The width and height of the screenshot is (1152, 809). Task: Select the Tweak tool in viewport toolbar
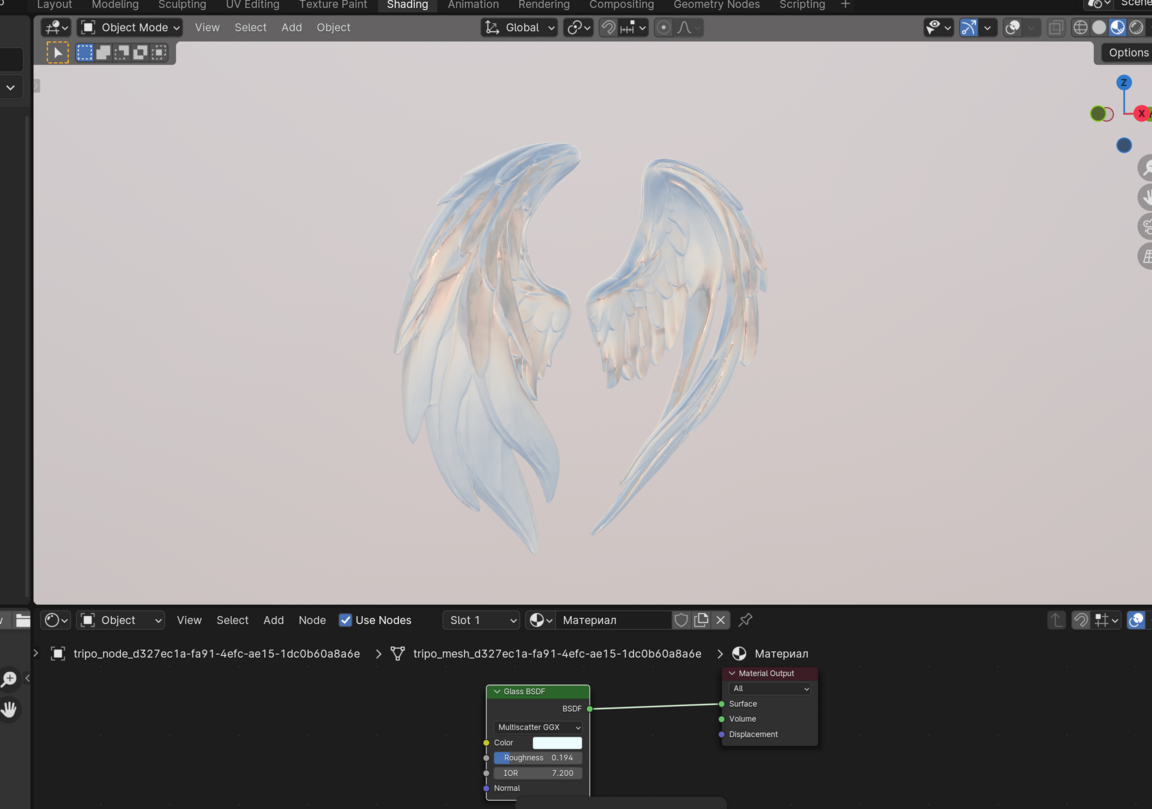click(58, 52)
